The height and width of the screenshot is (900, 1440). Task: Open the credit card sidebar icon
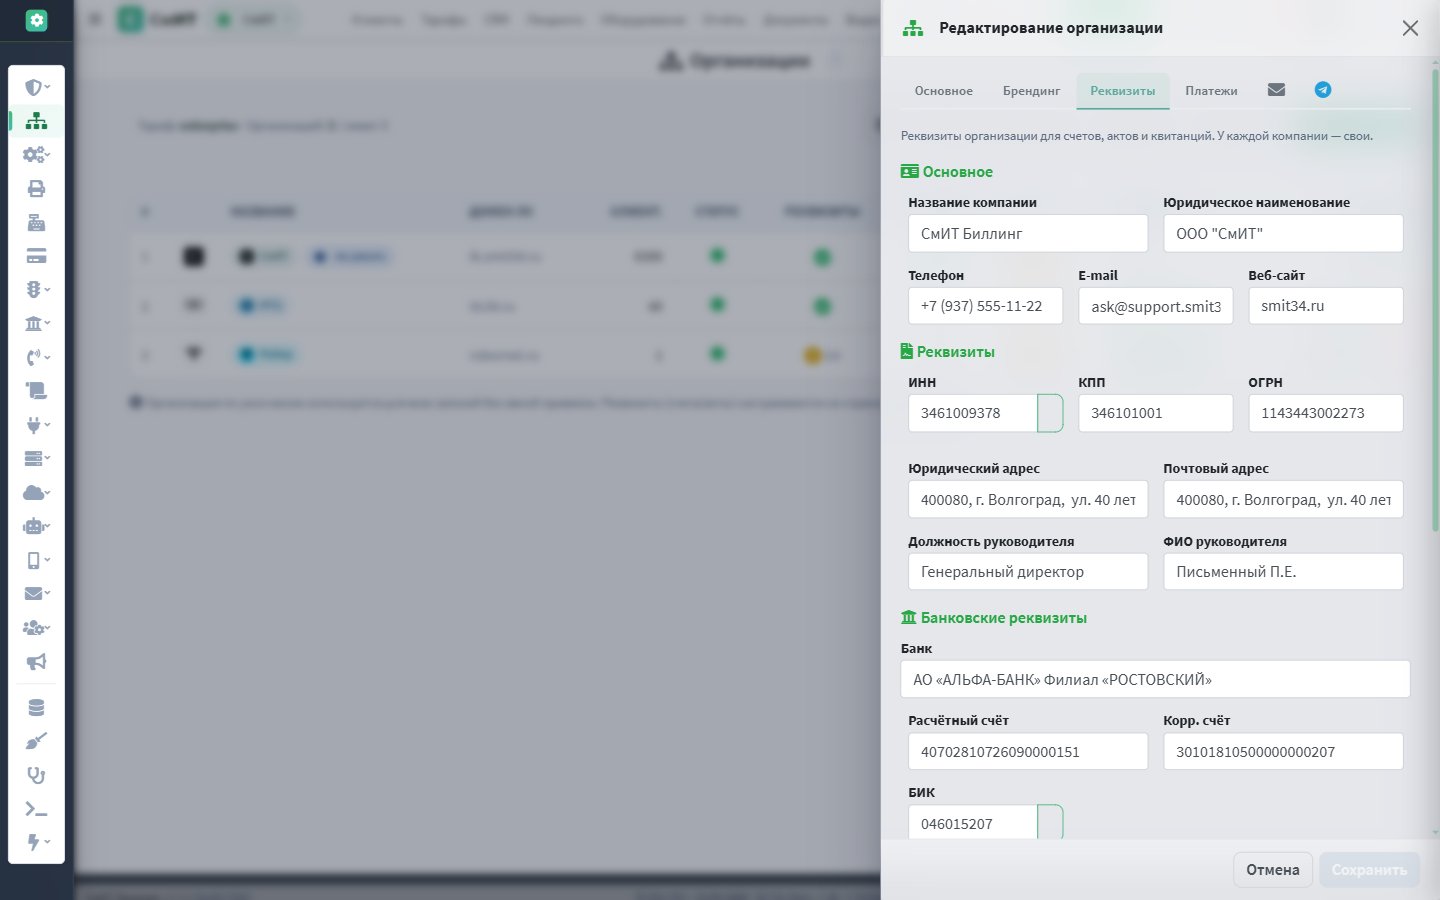click(x=36, y=256)
